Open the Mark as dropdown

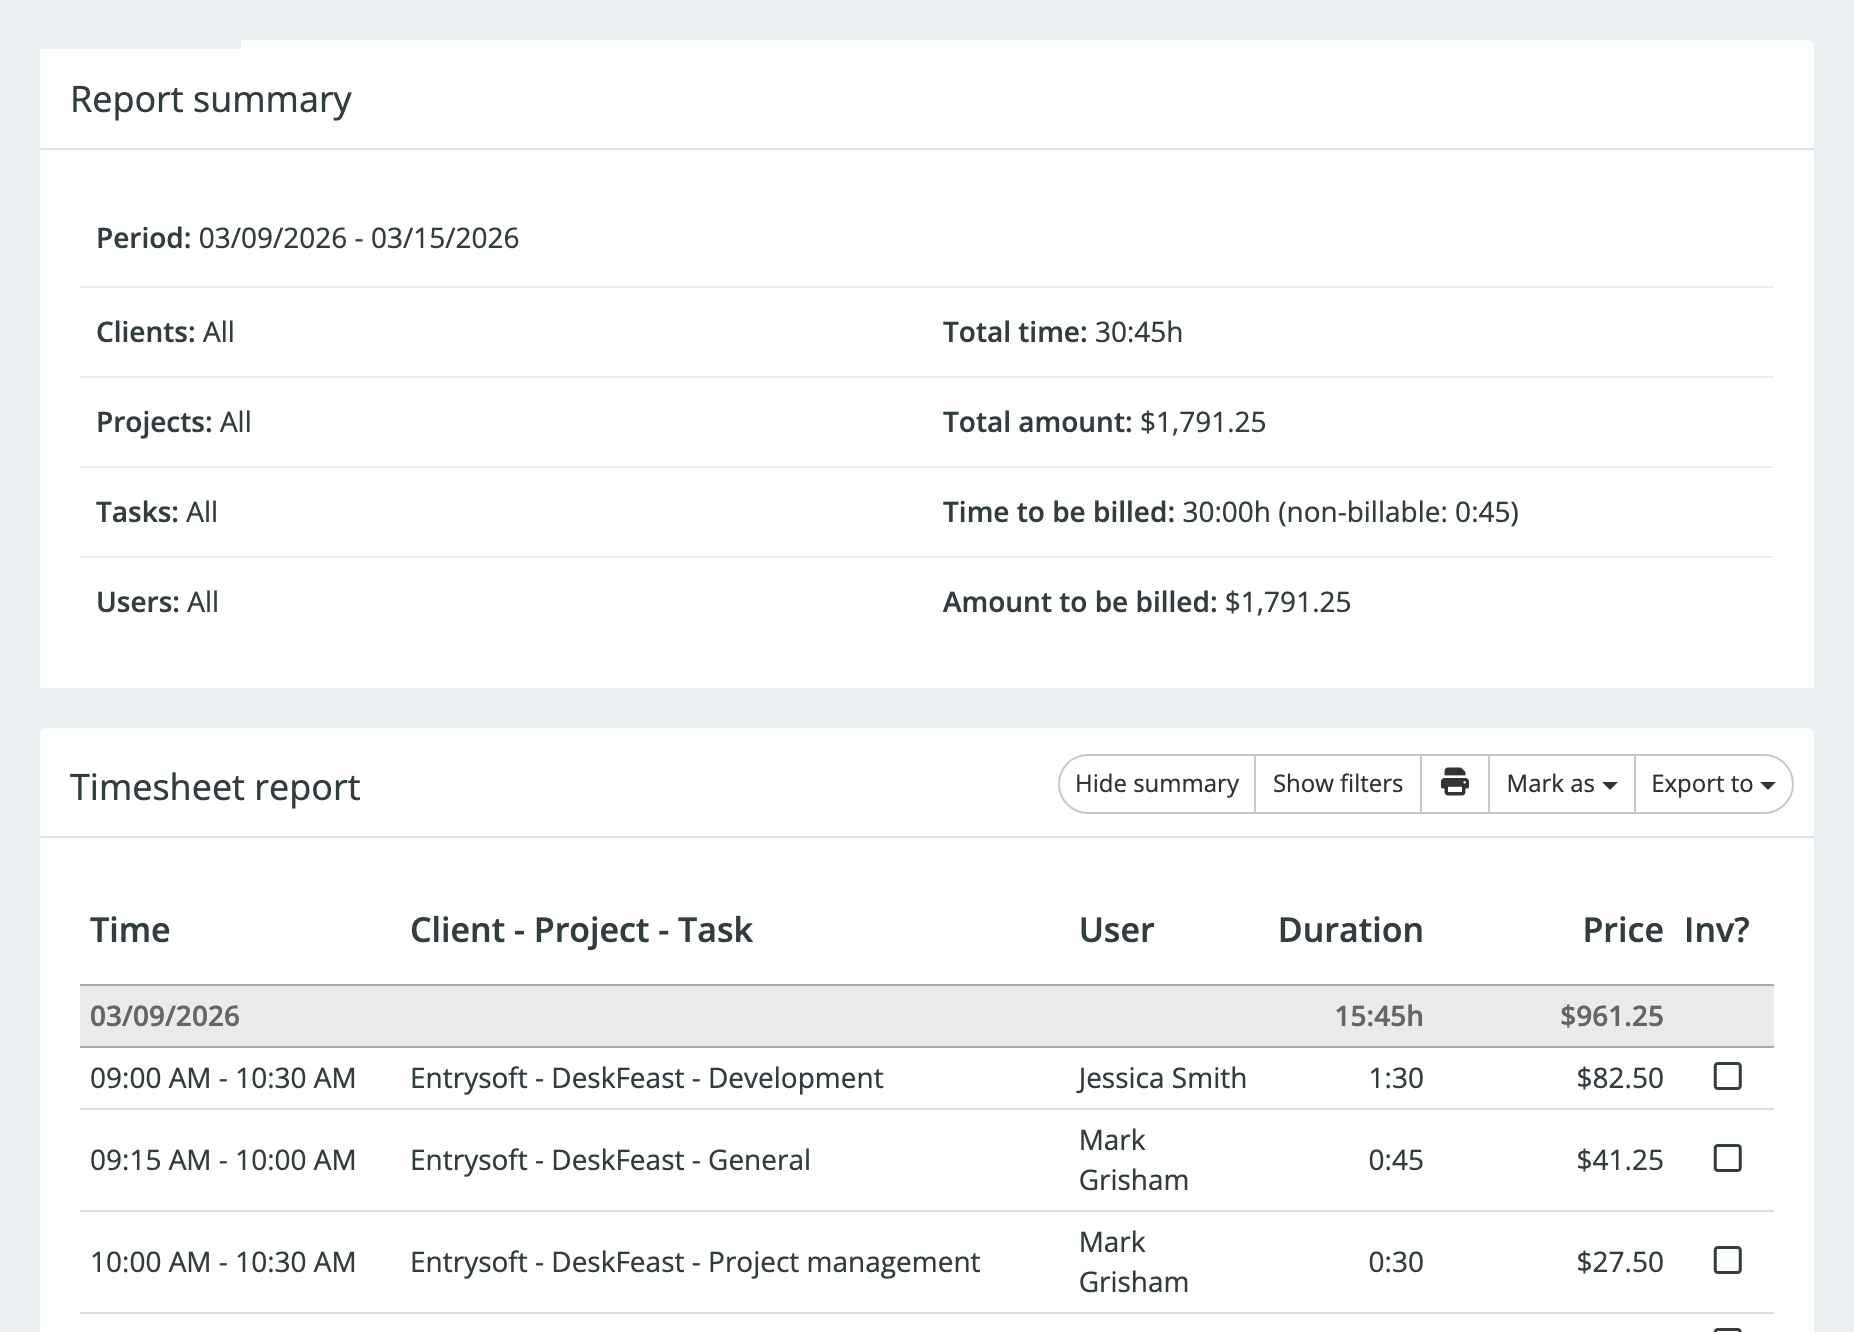1562,784
